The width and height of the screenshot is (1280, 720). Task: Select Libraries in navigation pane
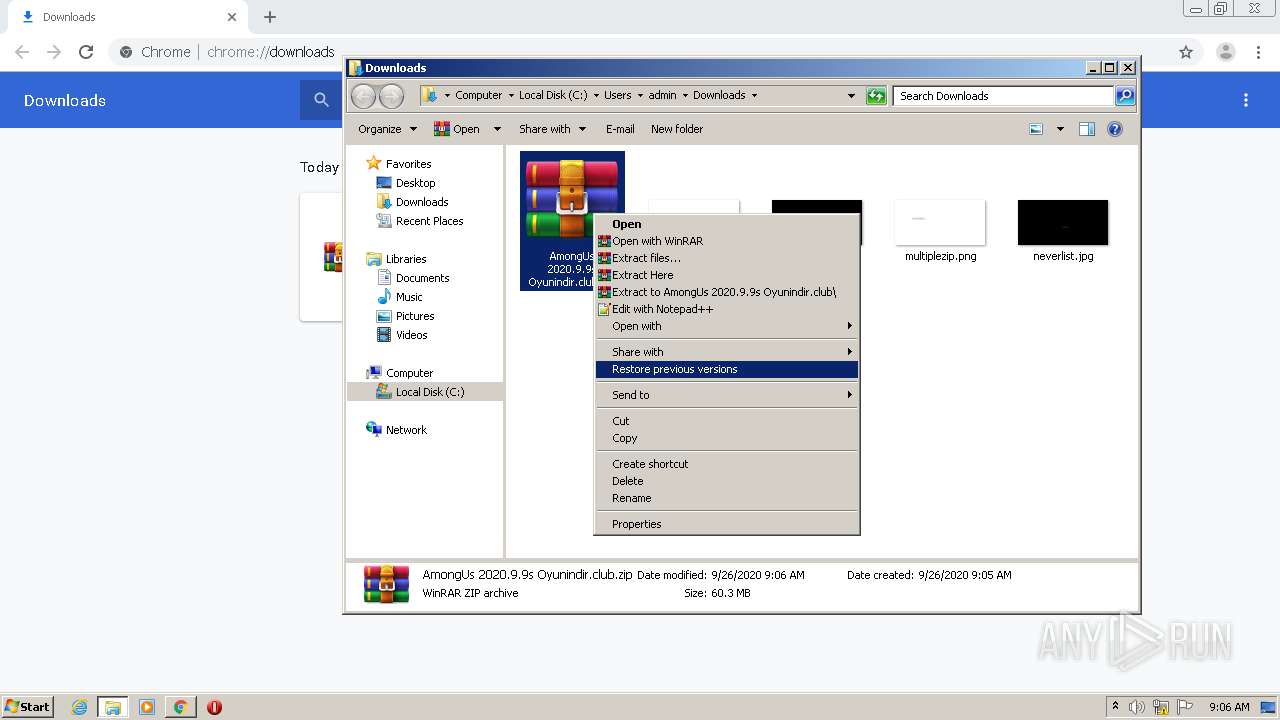[406, 259]
